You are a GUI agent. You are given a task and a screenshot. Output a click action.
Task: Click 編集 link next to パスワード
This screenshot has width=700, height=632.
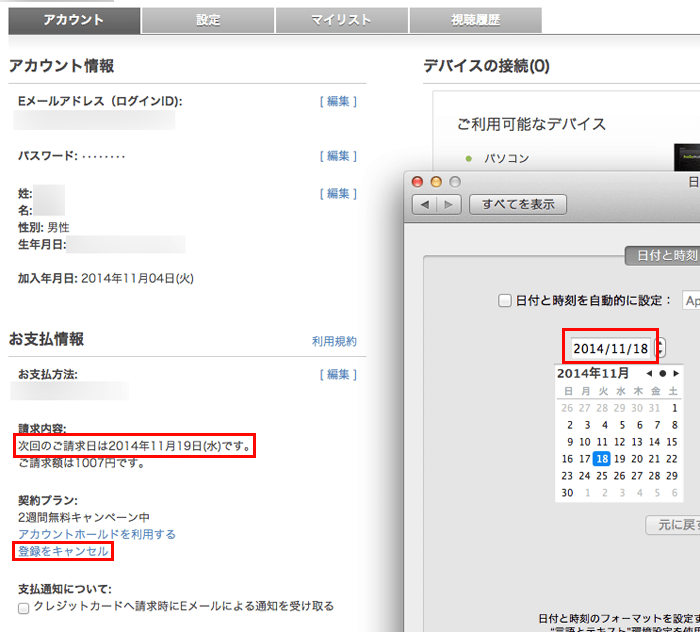338,156
